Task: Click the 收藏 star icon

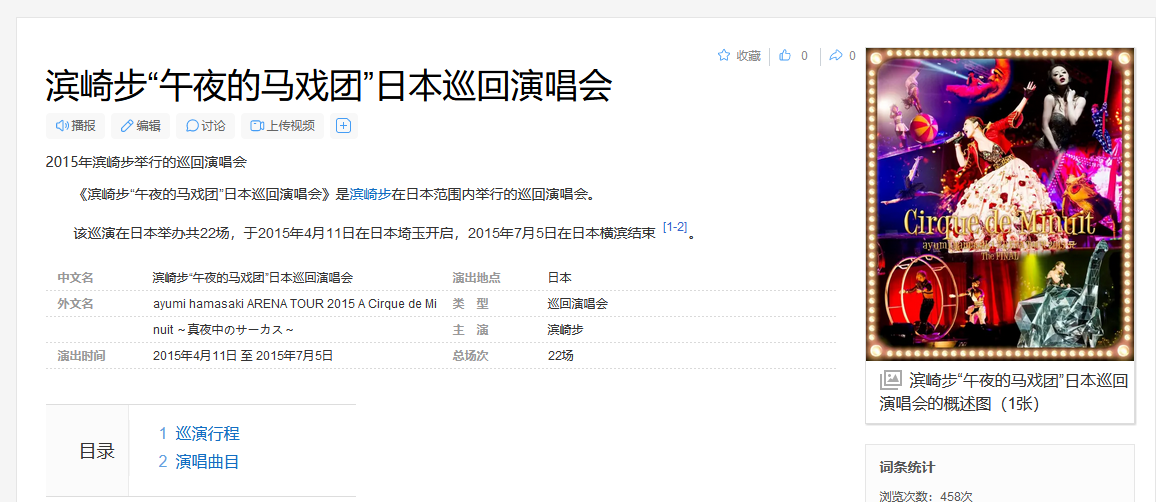Action: coord(724,56)
